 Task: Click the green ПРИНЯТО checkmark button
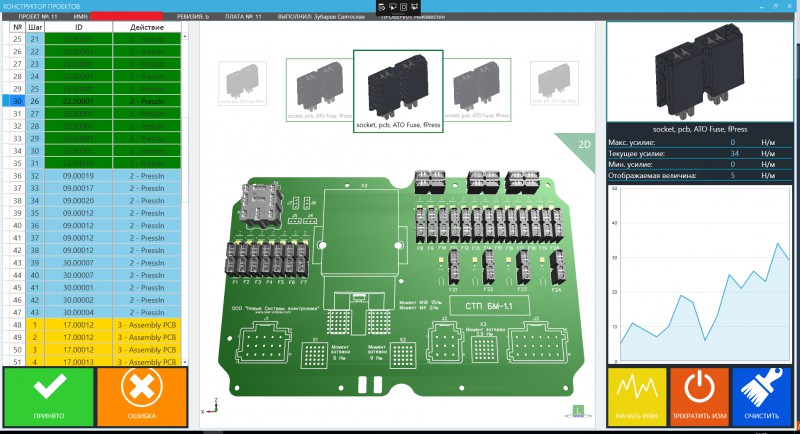click(48, 397)
